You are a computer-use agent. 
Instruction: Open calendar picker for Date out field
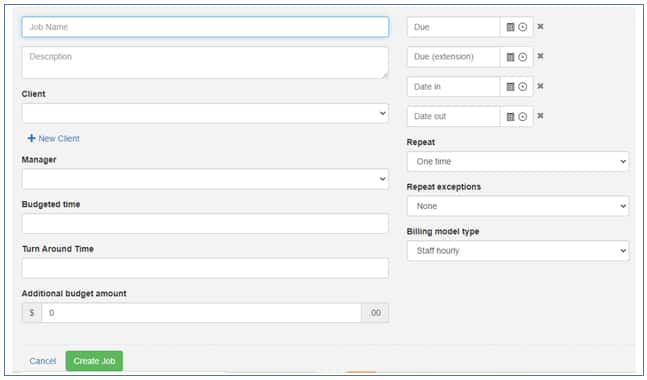510,117
